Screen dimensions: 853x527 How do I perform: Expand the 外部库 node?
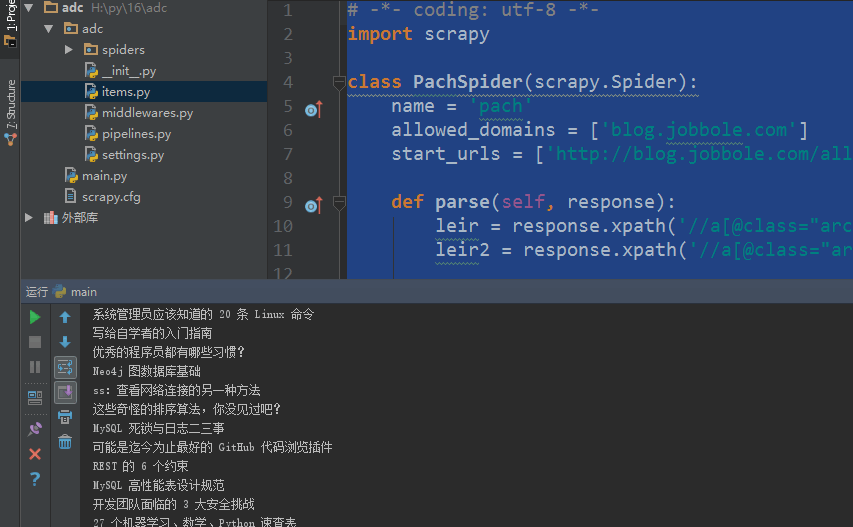(x=29, y=218)
